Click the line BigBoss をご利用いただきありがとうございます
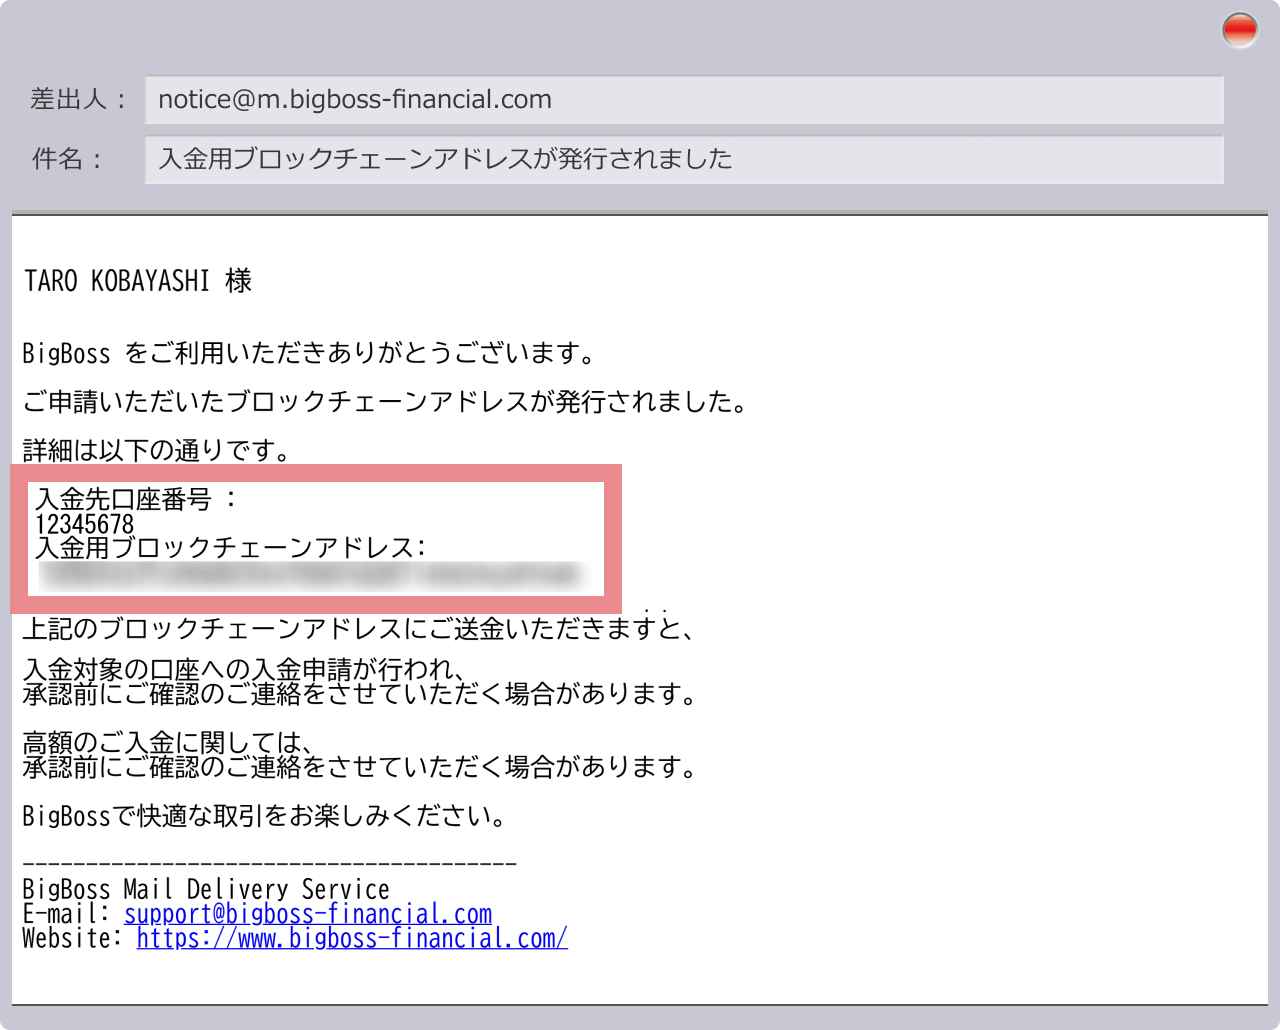Viewport: 1280px width, 1030px height. (310, 353)
